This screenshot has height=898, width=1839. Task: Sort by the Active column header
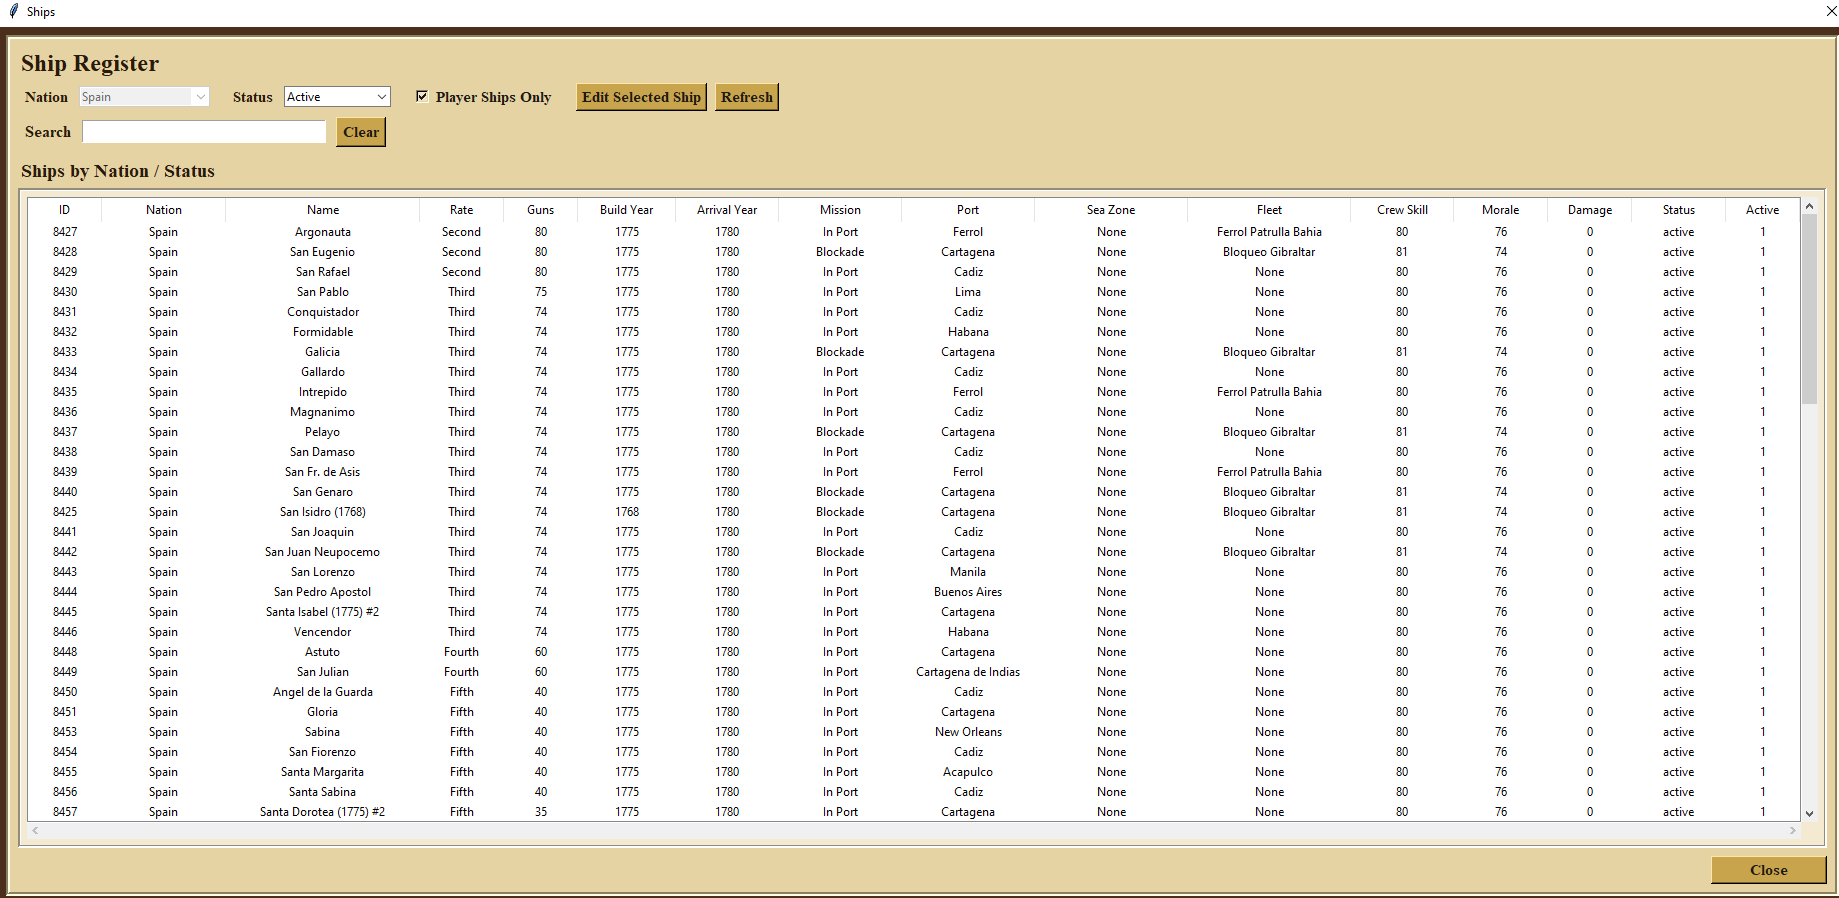[1762, 210]
